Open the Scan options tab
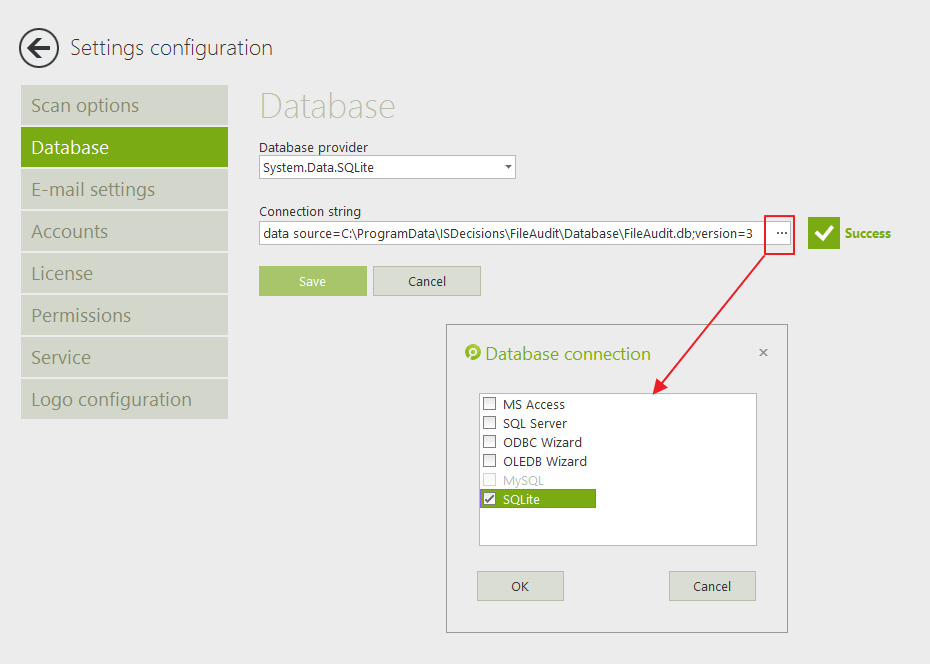Image resolution: width=930 pixels, height=664 pixels. [124, 105]
